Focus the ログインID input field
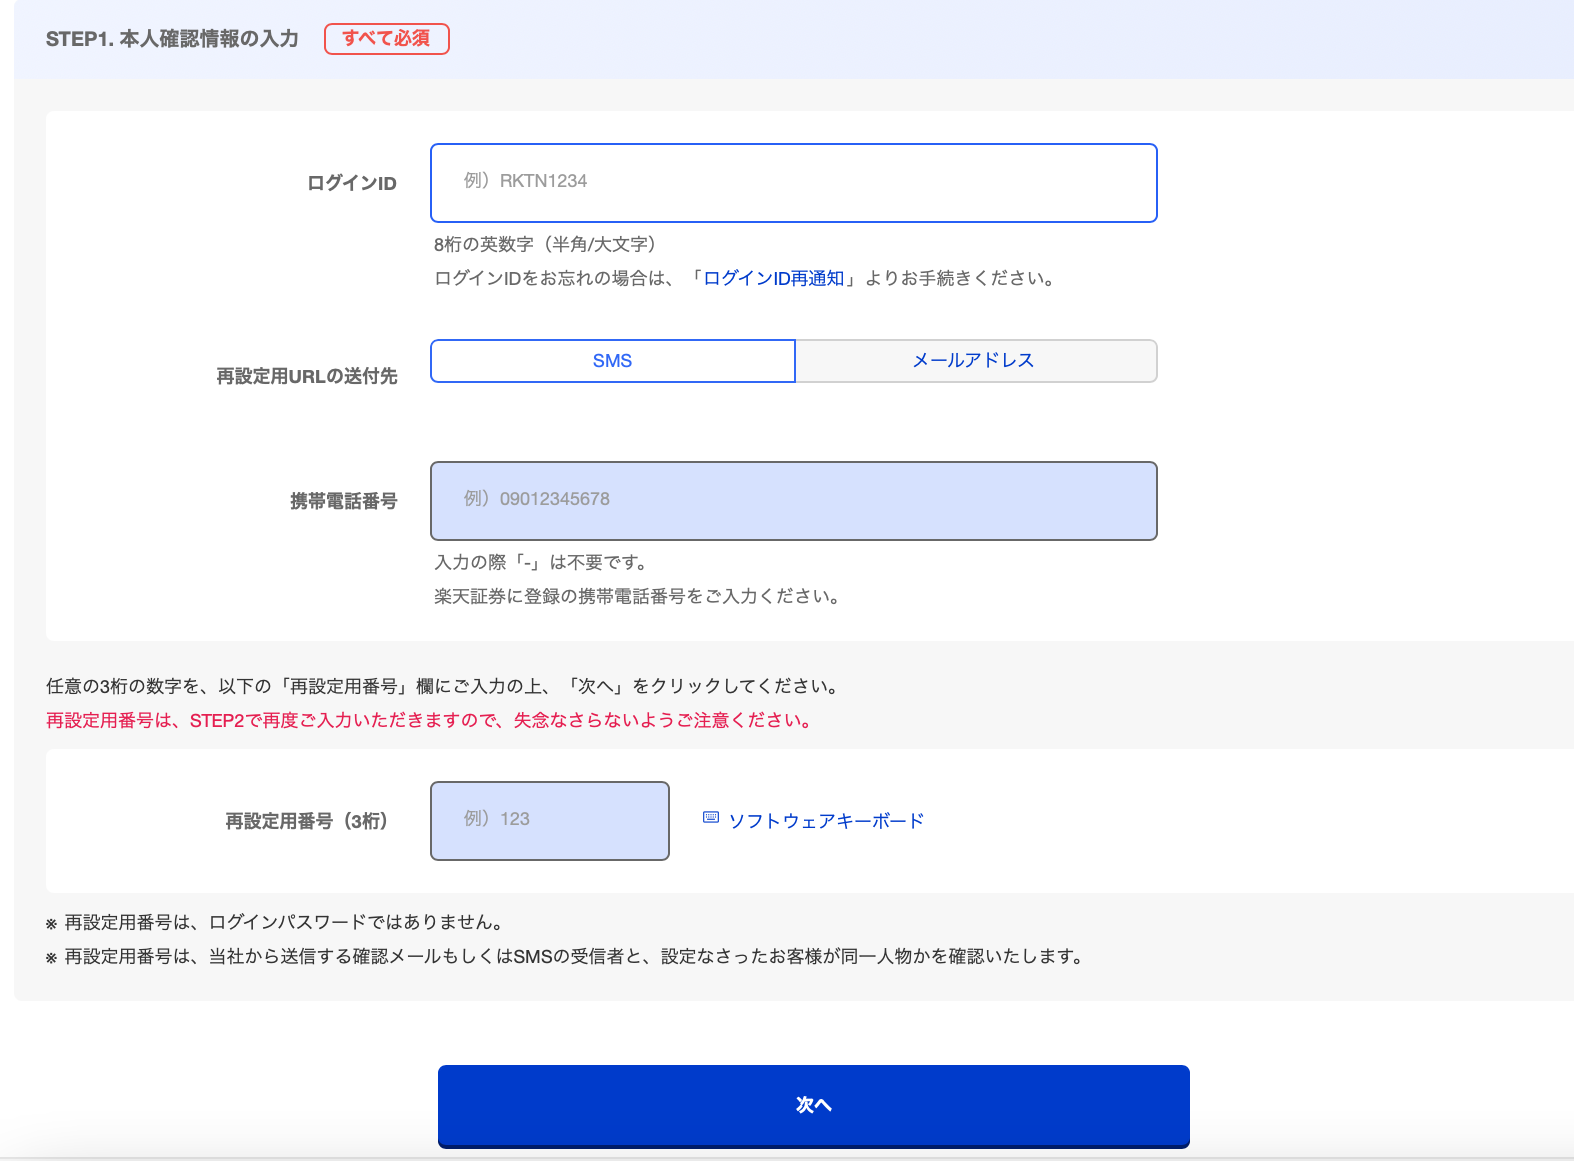 [x=793, y=183]
